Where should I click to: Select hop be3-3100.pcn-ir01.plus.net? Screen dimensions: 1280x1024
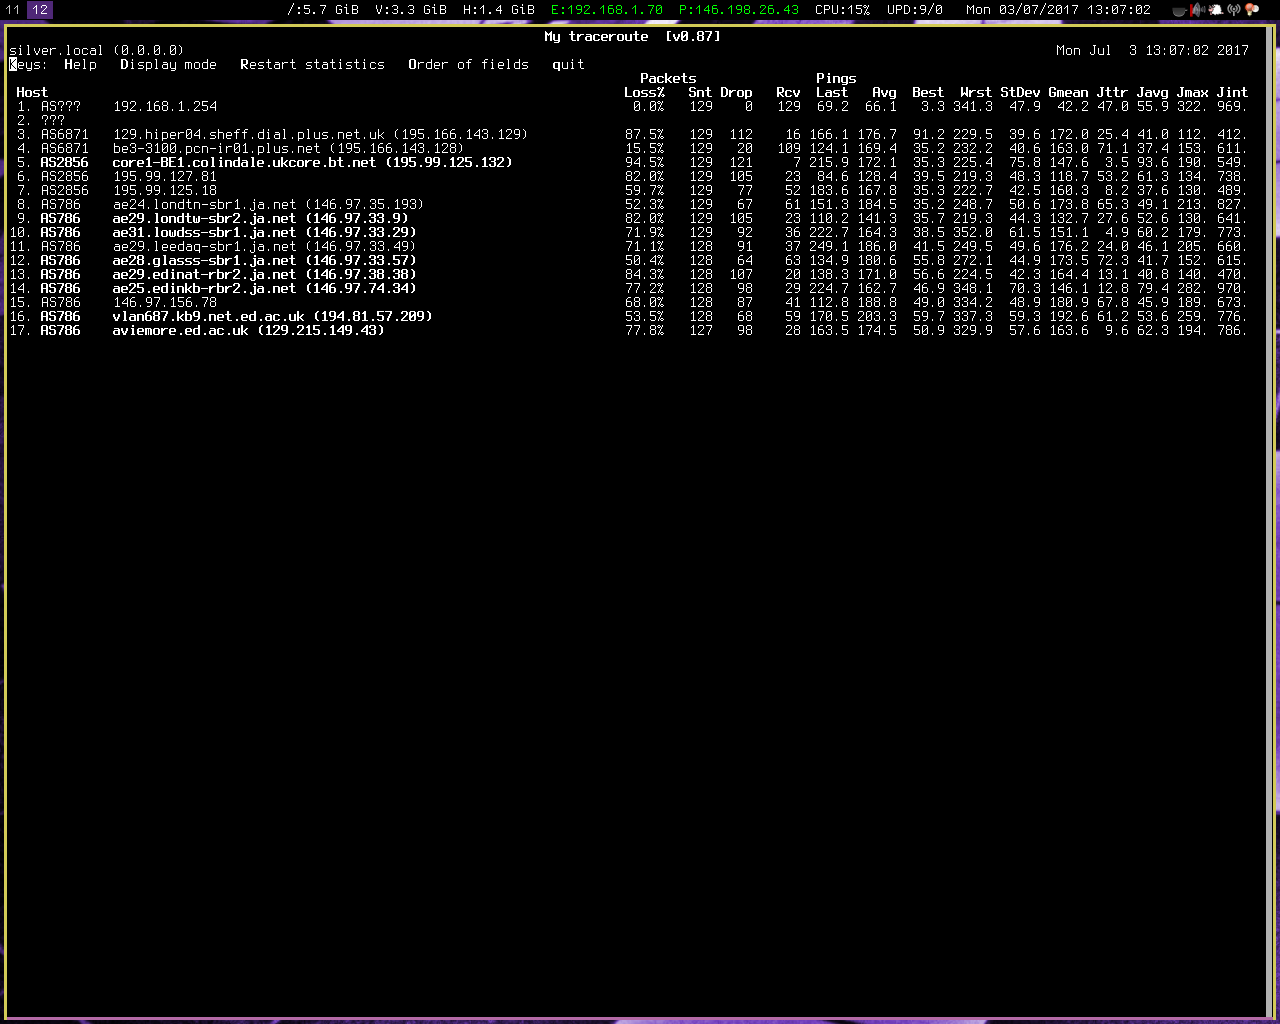[288, 148]
